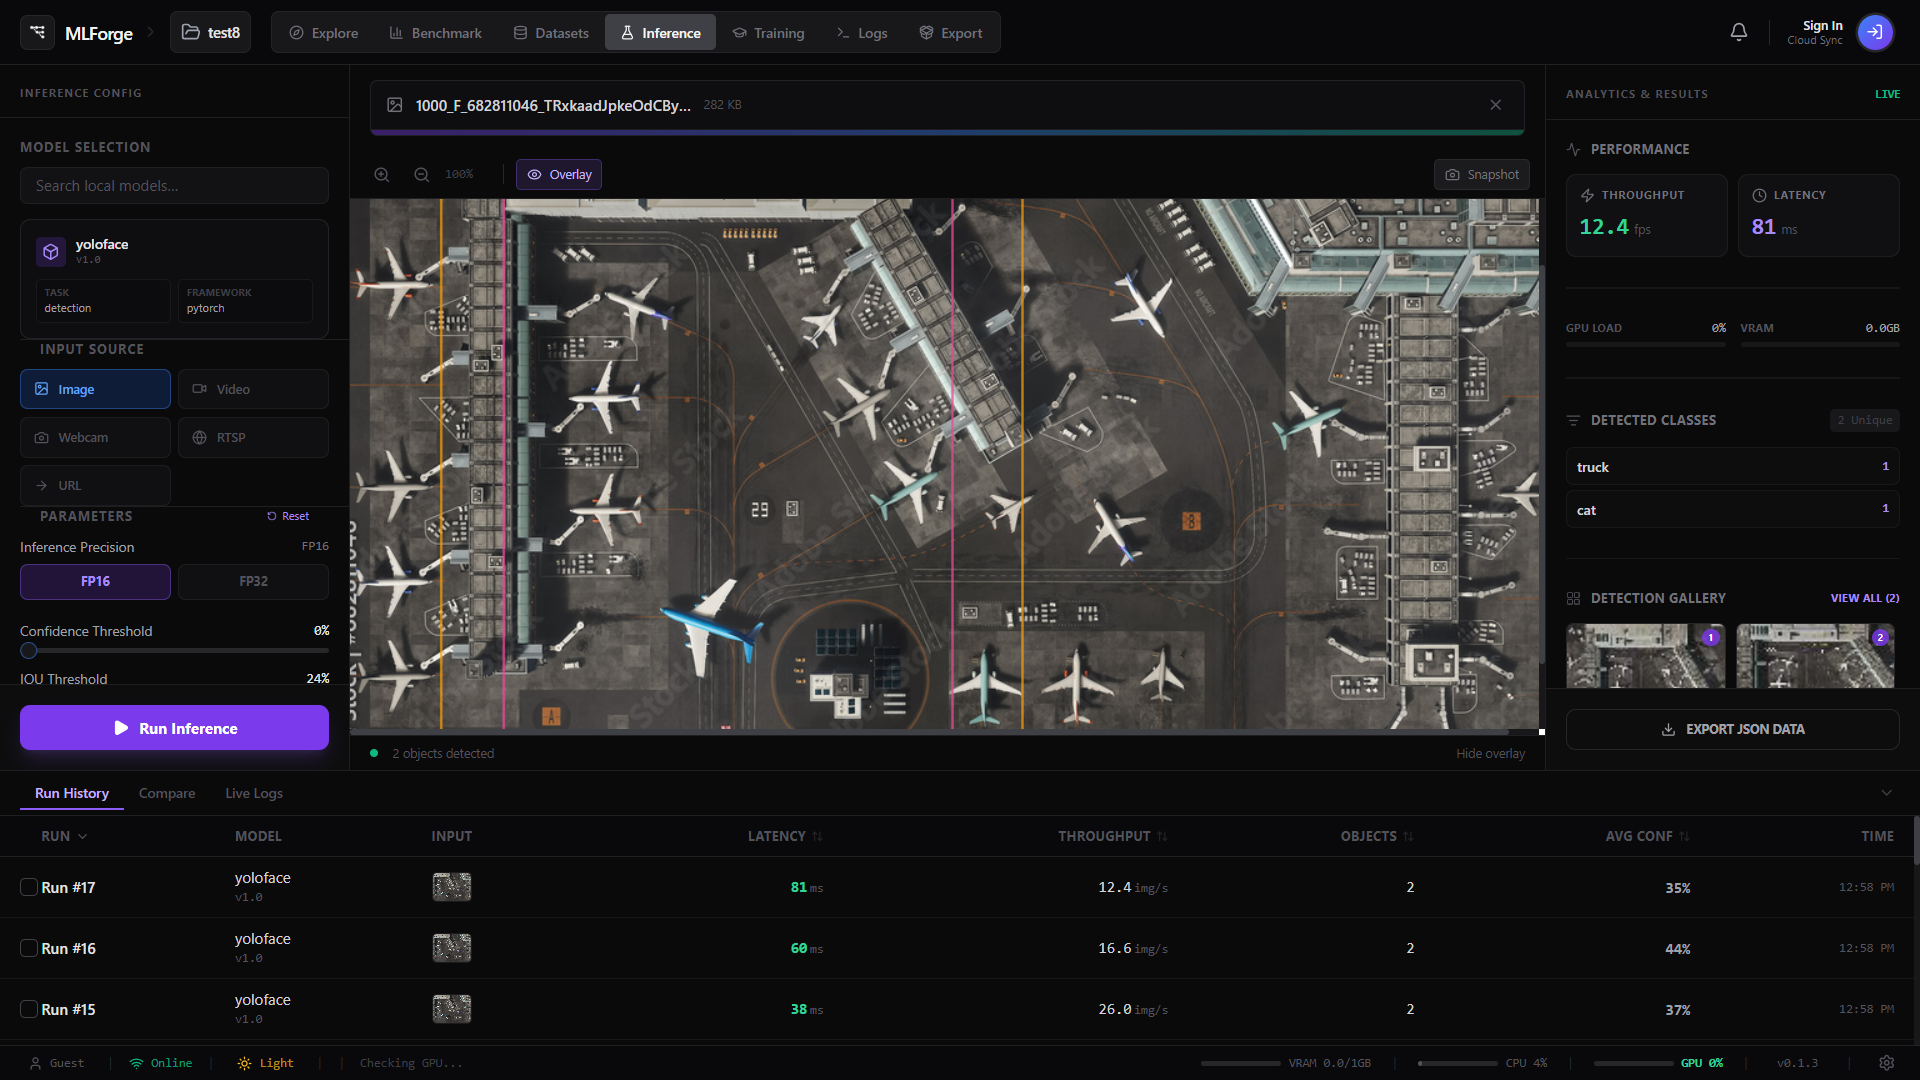Select the cat detected class row
This screenshot has width=1920, height=1080.
pyautogui.click(x=1732, y=510)
